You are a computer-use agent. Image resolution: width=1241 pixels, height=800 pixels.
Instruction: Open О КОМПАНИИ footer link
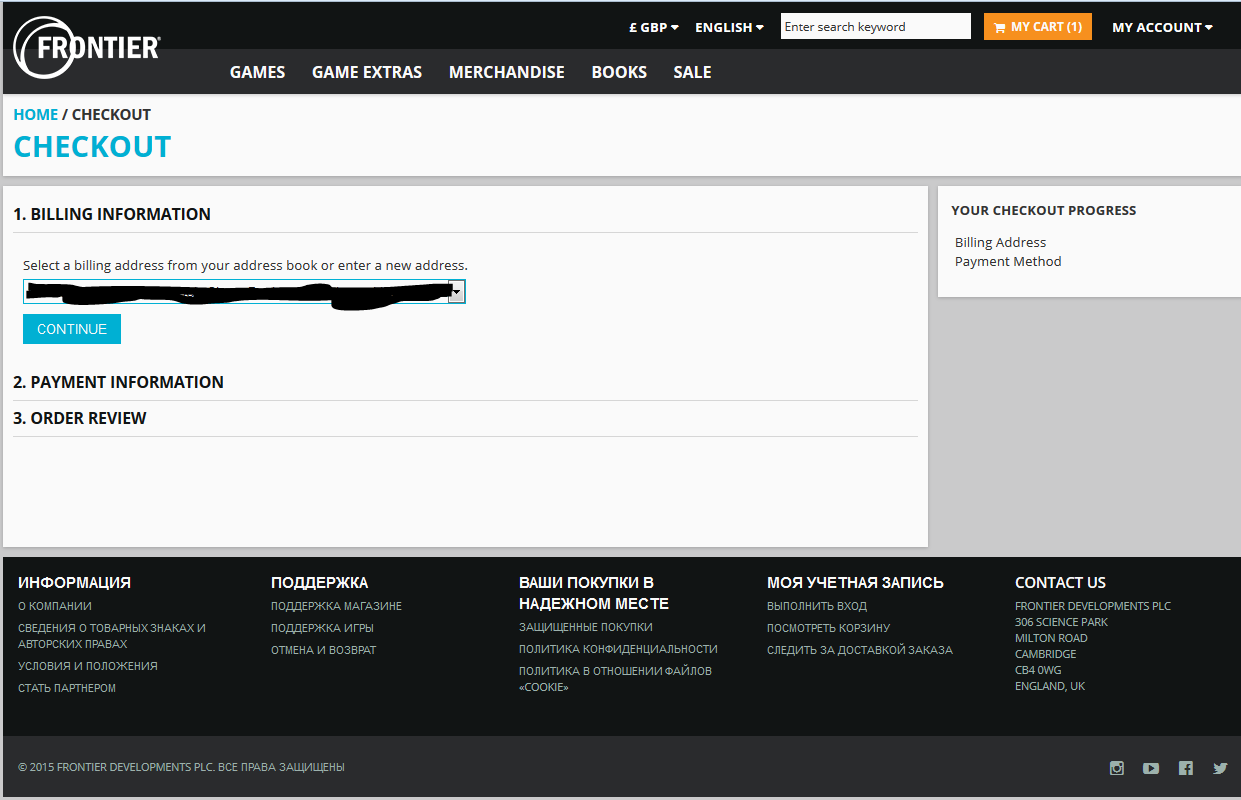coord(55,606)
